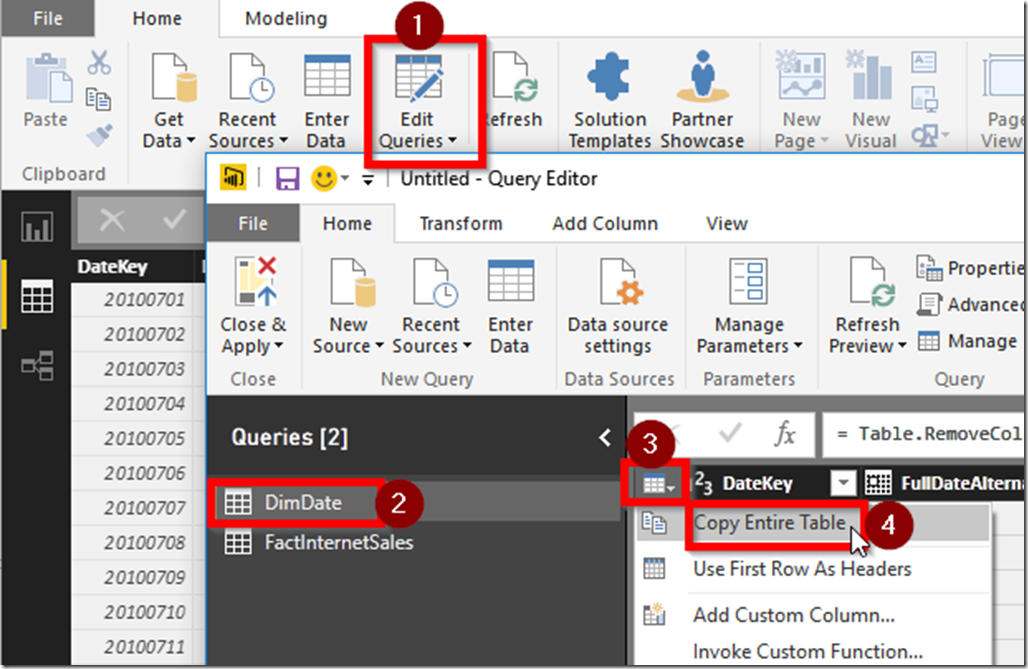Switch to View tab in Query Editor
The image size is (1028, 669).
tap(726, 224)
